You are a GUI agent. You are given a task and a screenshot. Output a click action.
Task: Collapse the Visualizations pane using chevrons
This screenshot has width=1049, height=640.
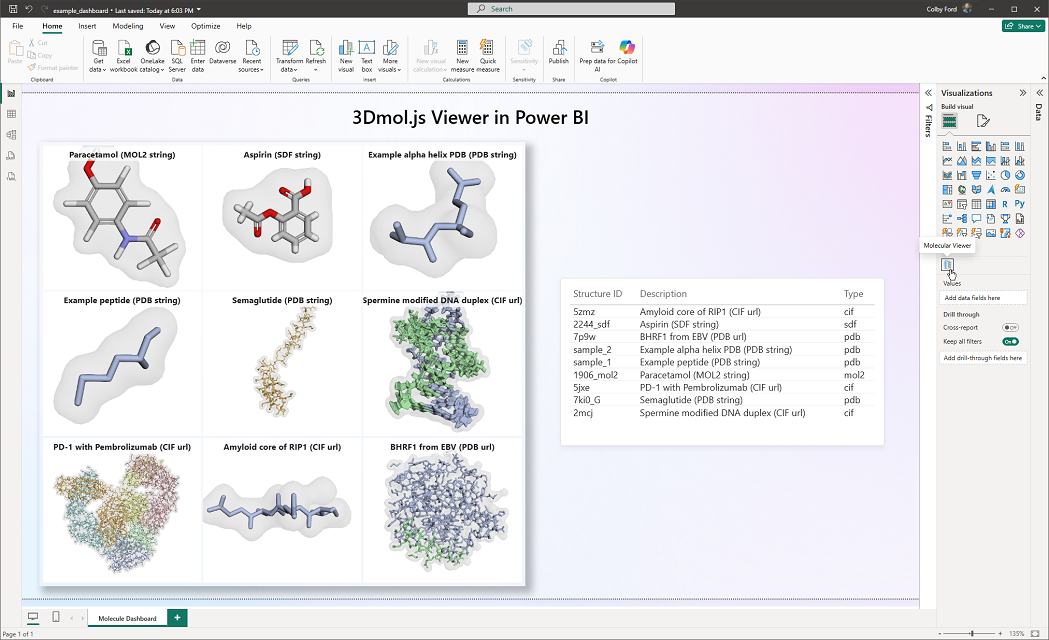(x=1023, y=93)
